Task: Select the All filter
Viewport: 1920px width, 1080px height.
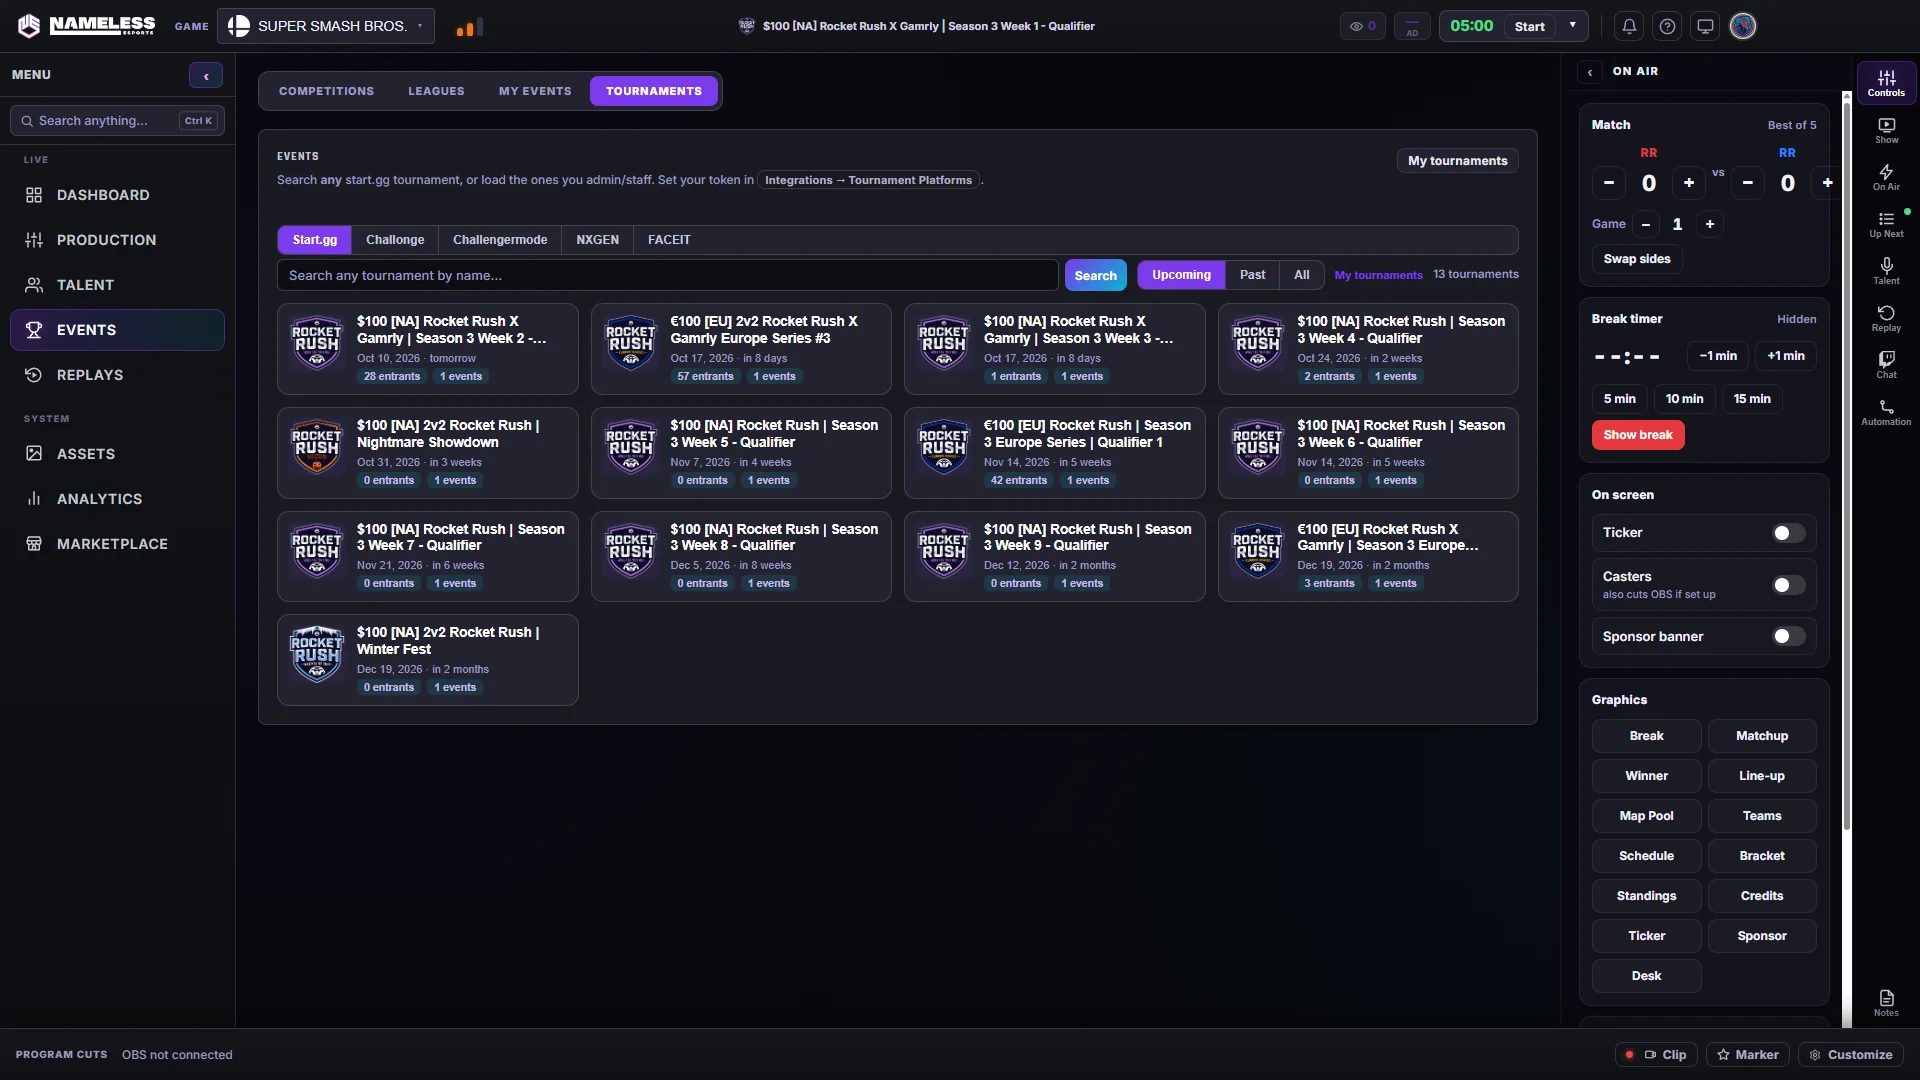Action: coord(1301,275)
